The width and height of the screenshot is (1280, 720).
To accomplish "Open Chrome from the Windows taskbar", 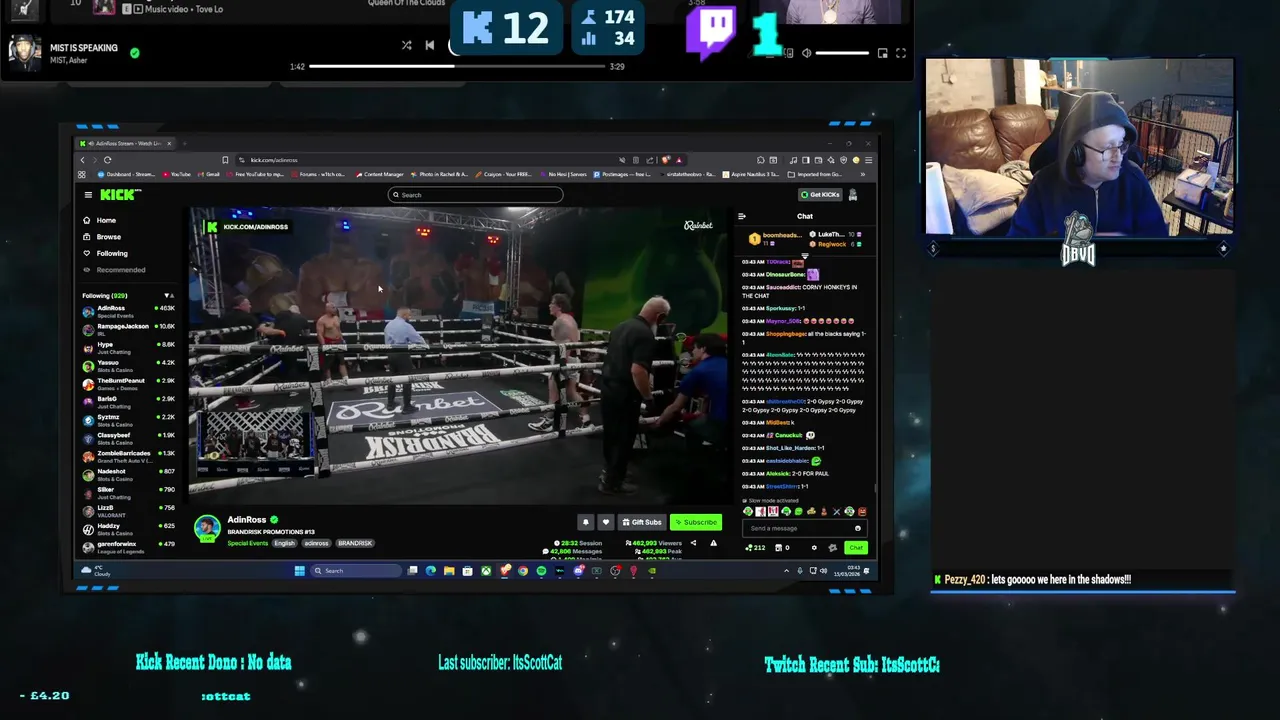I will click(x=523, y=571).
